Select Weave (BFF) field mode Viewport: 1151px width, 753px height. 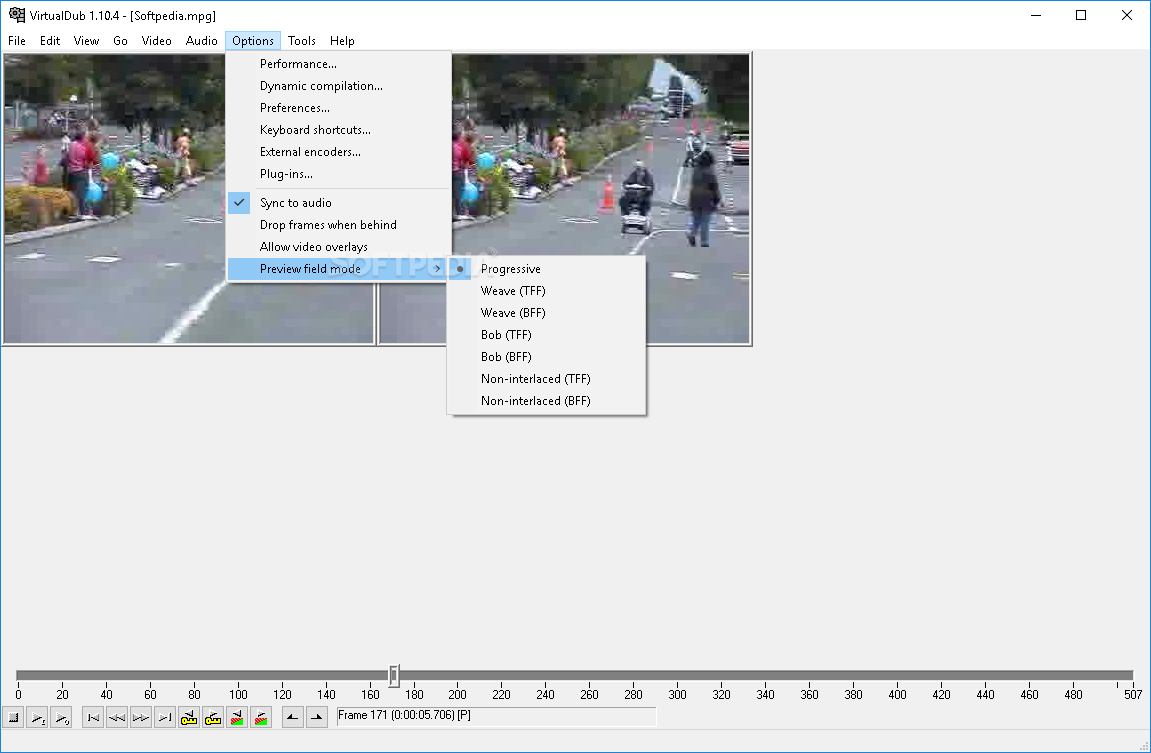[546, 313]
